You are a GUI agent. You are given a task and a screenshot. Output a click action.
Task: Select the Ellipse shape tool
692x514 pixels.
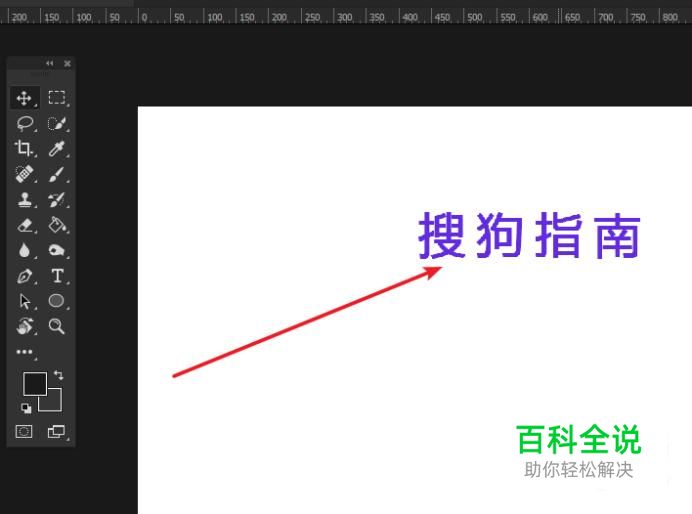click(56, 301)
